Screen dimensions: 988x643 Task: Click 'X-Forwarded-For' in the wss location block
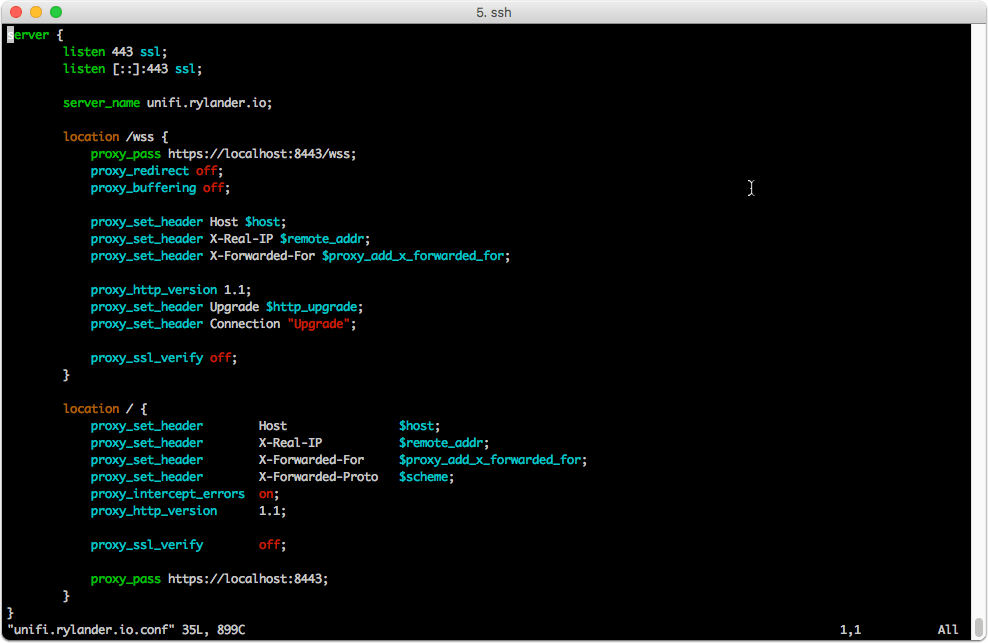pyautogui.click(x=262, y=256)
